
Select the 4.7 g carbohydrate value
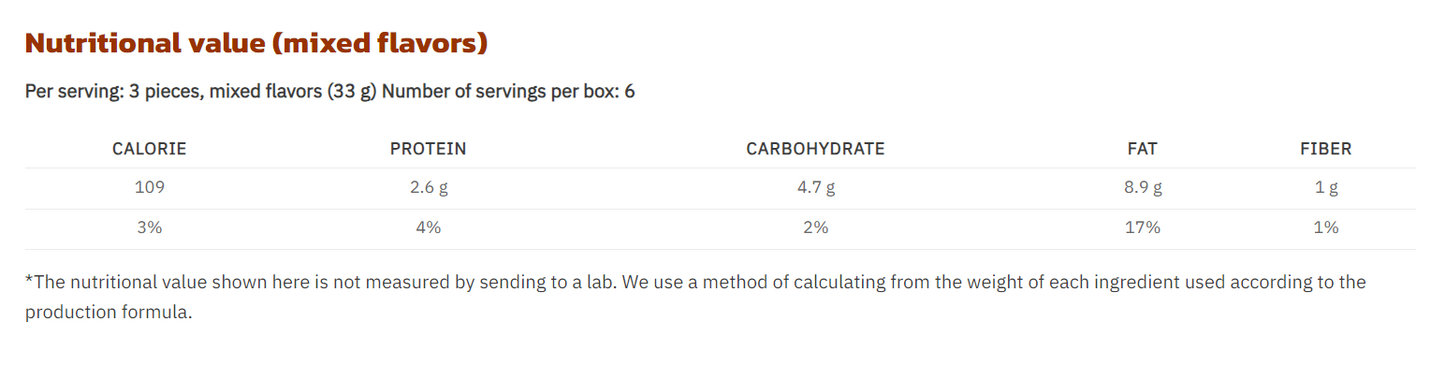tap(815, 188)
